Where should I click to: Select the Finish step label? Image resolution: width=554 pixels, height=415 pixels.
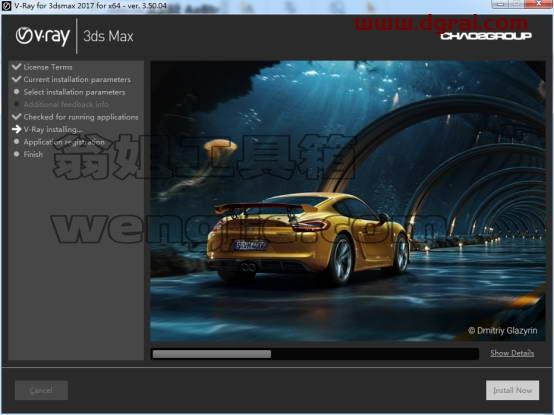coord(33,154)
